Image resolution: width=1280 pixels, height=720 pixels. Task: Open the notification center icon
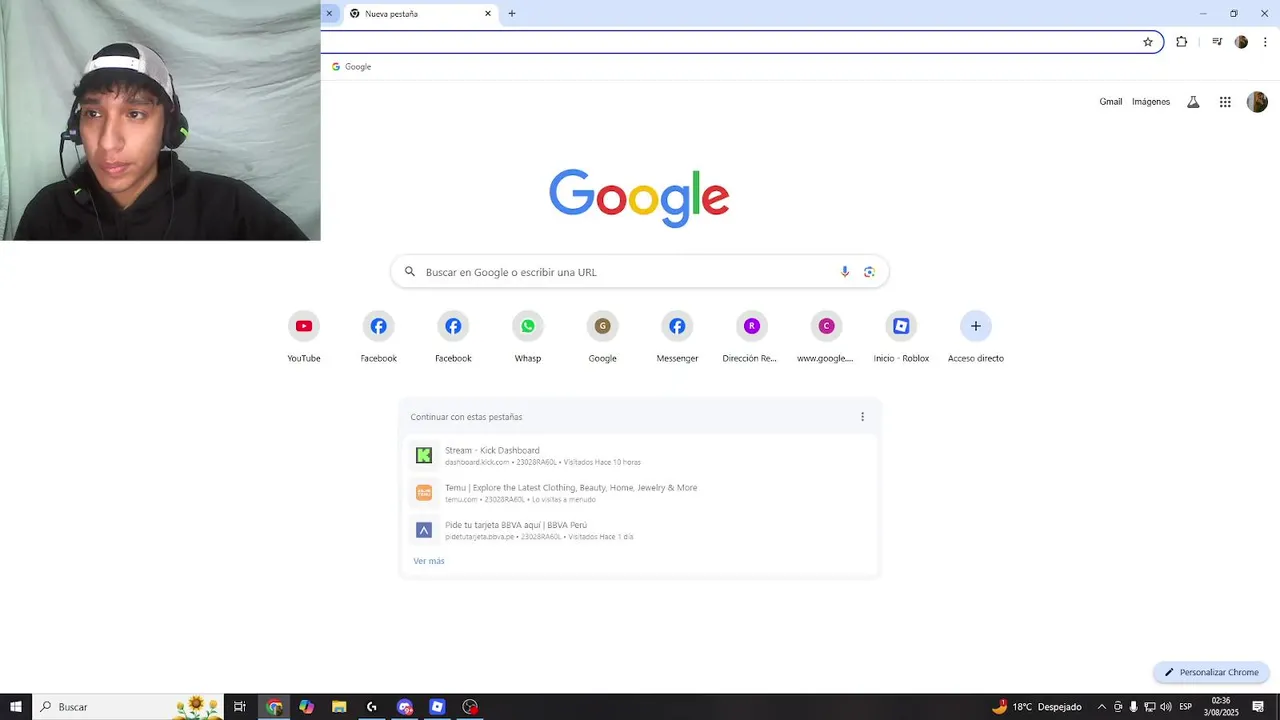(1258, 707)
